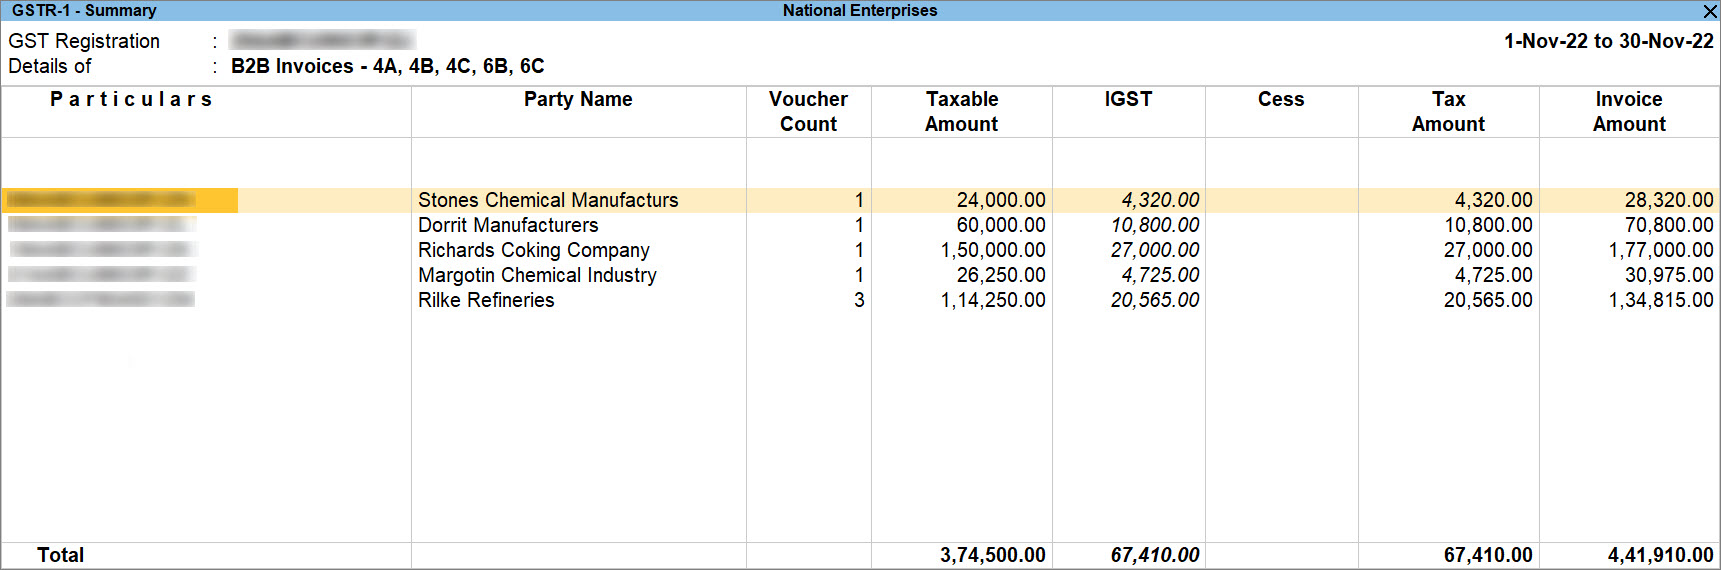Select invoice amount 1,34,815.00
This screenshot has height=570, width=1721.
(x=1661, y=300)
